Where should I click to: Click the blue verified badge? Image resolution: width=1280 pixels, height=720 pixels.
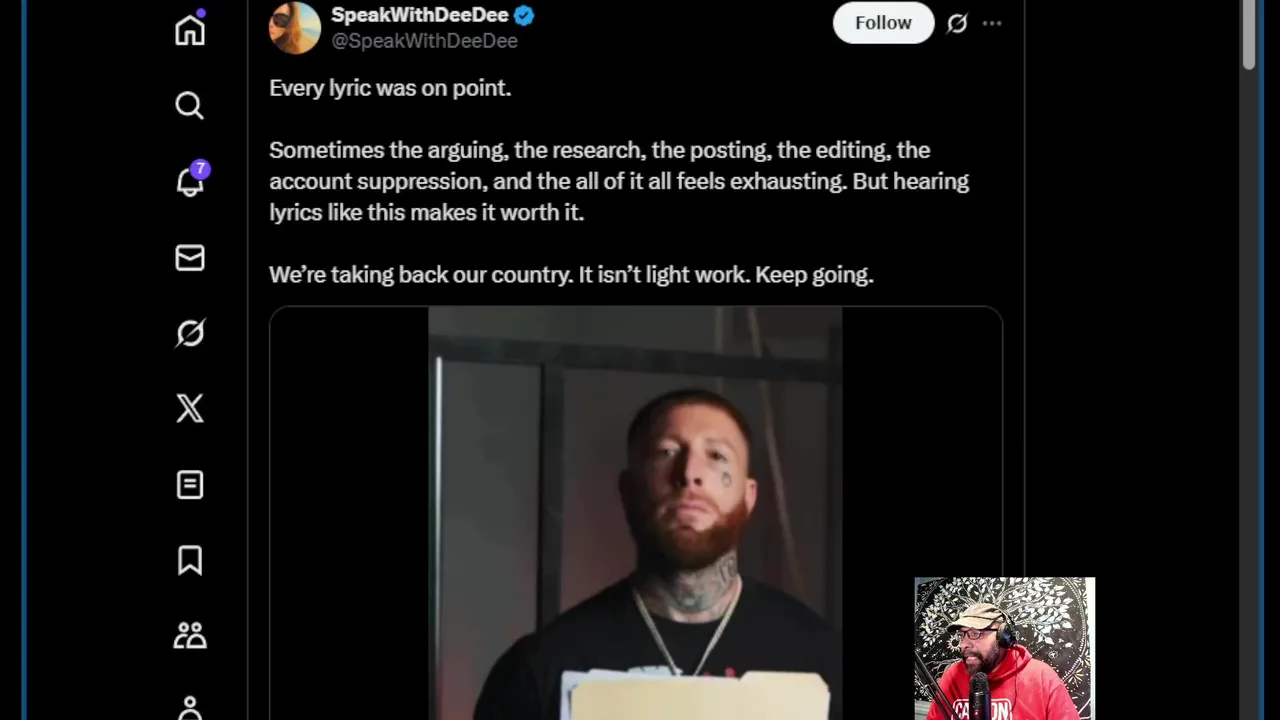[x=524, y=15]
